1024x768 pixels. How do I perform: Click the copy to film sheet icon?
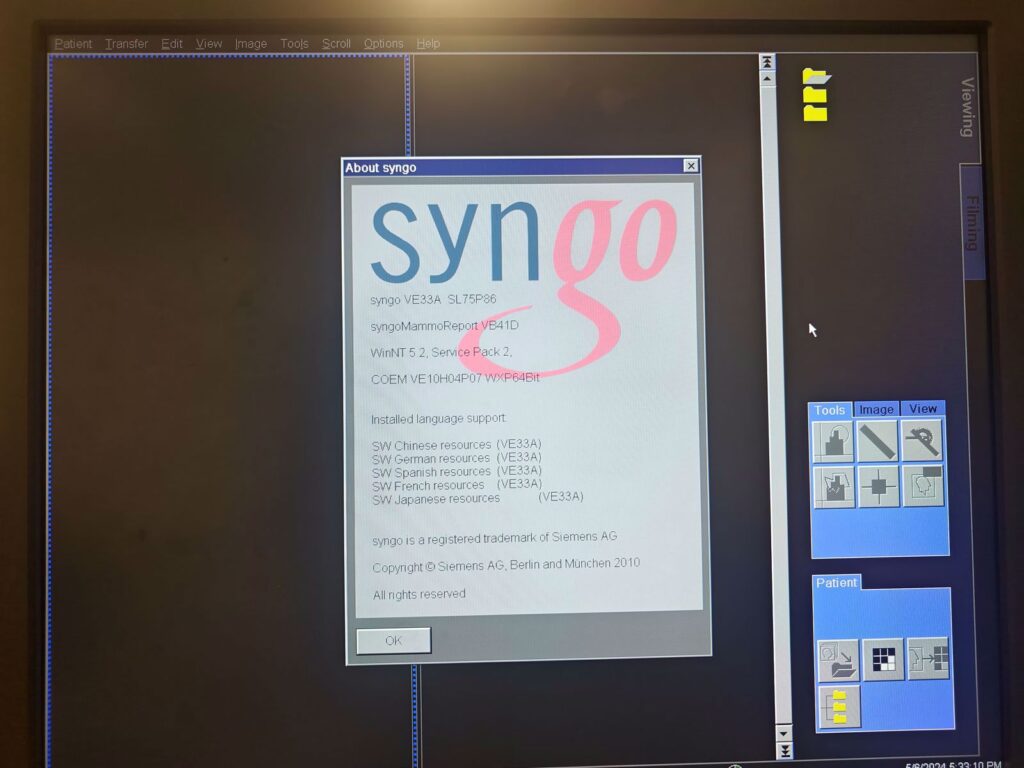point(928,658)
